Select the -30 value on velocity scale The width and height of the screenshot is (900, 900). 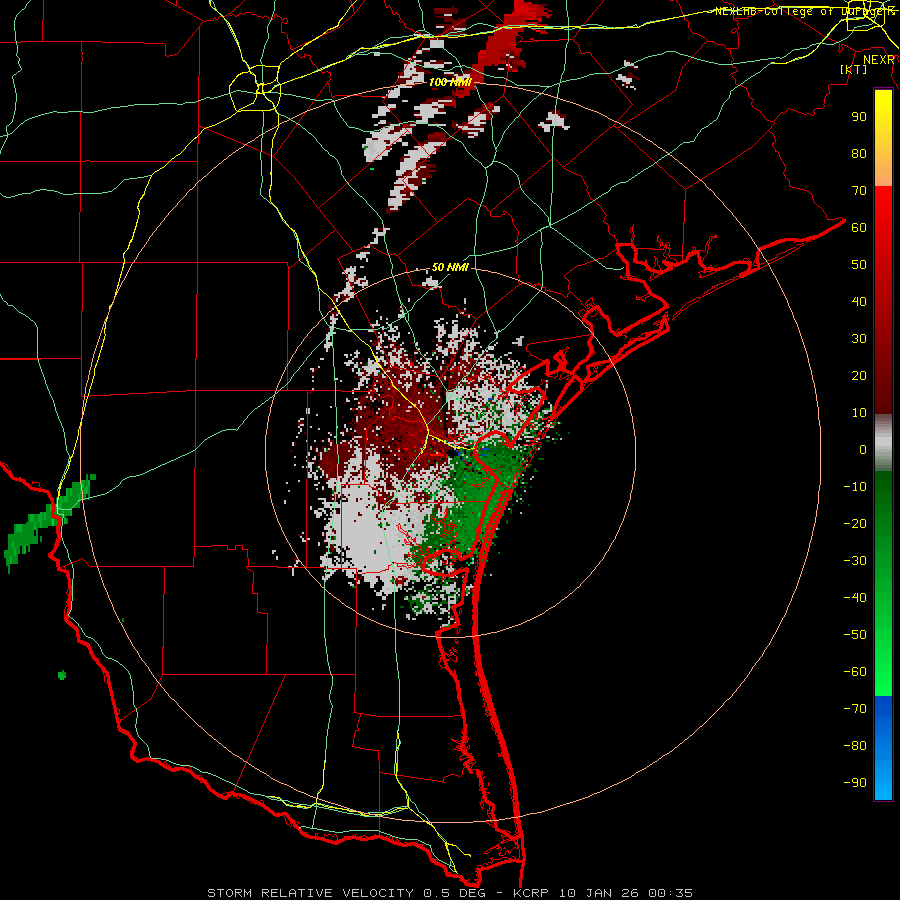[855, 561]
